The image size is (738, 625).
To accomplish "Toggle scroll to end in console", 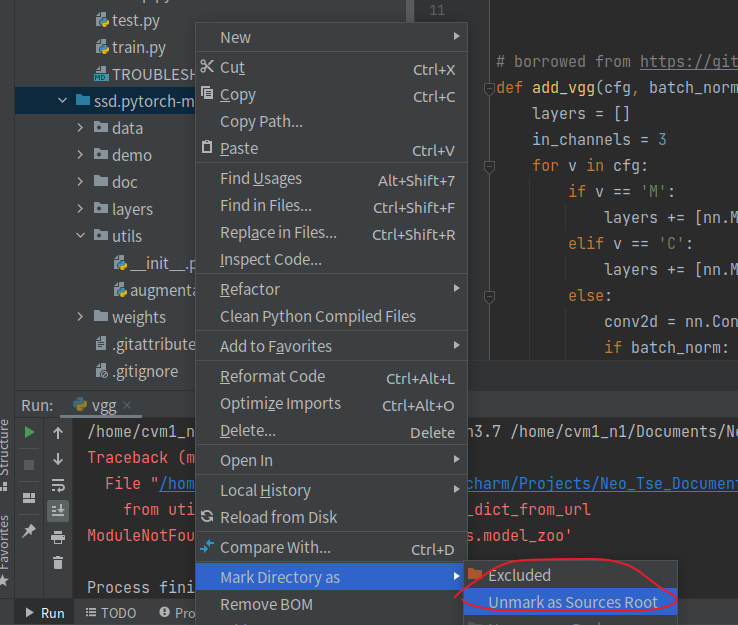I will tap(58, 511).
